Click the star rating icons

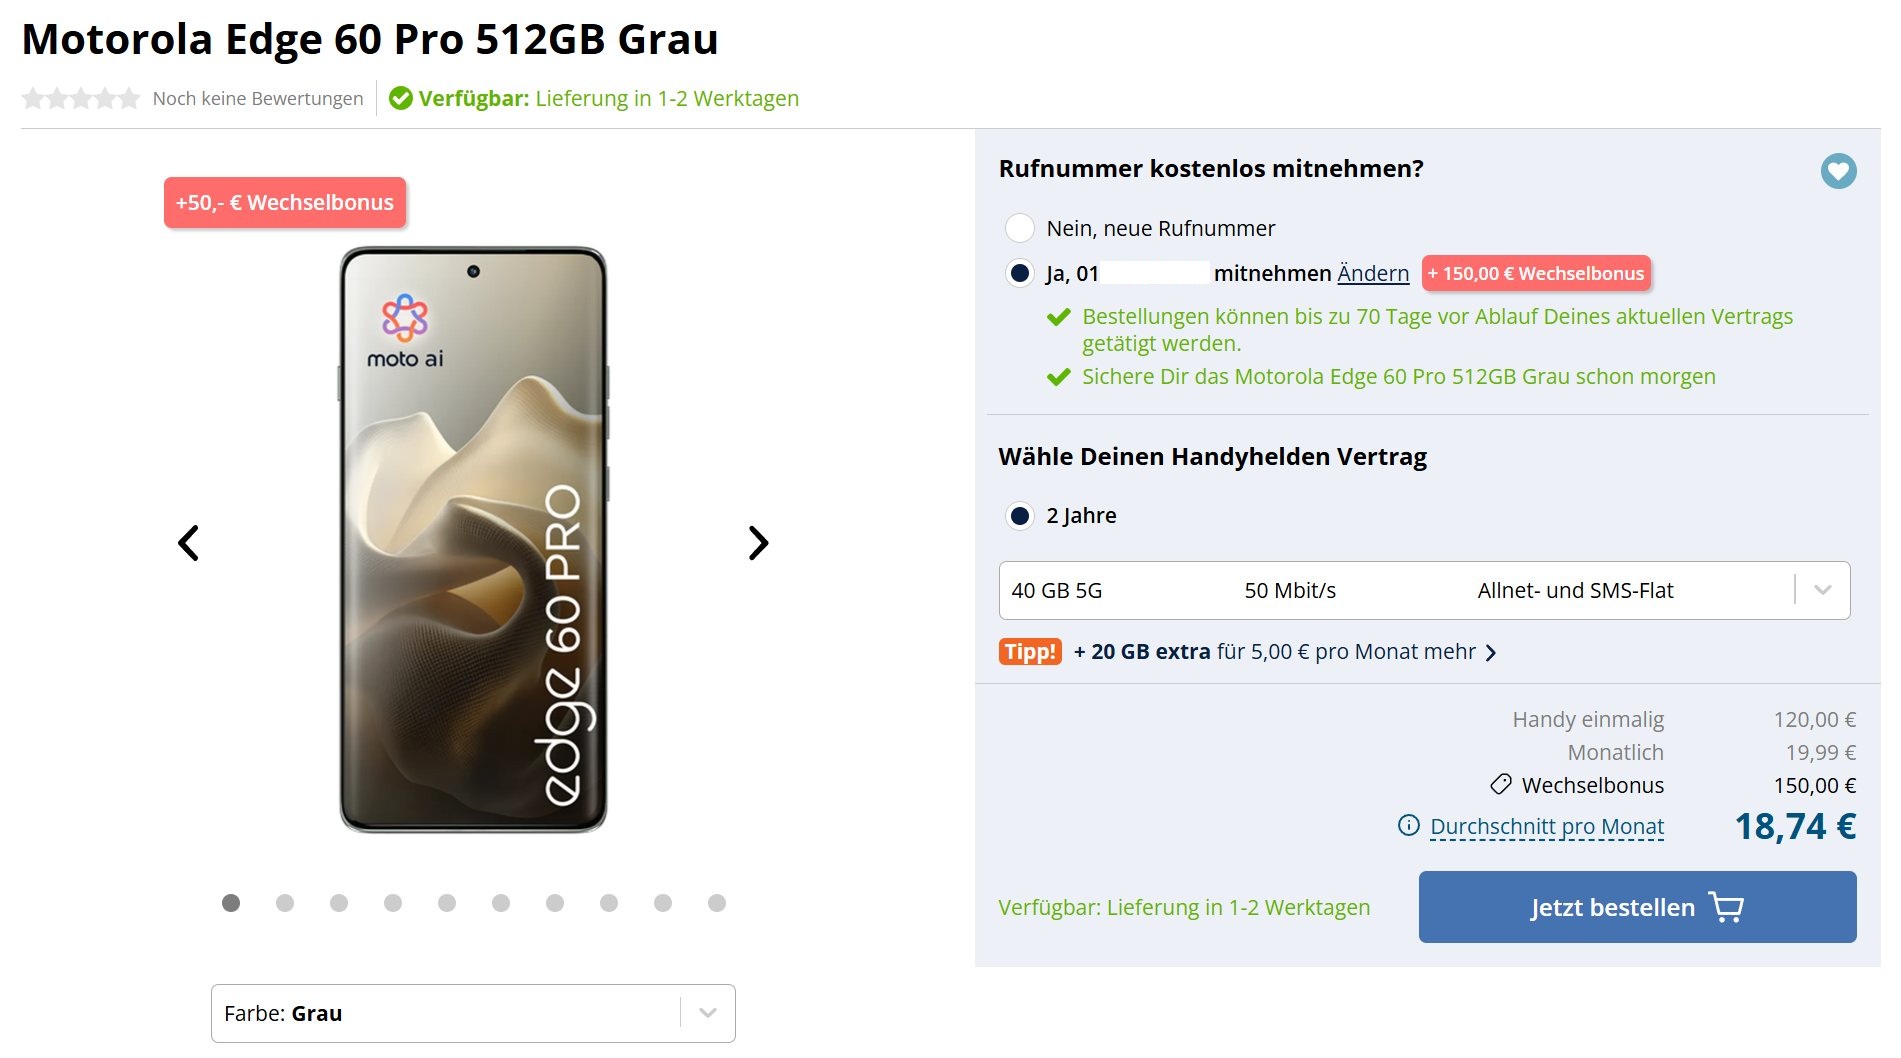[x=81, y=98]
